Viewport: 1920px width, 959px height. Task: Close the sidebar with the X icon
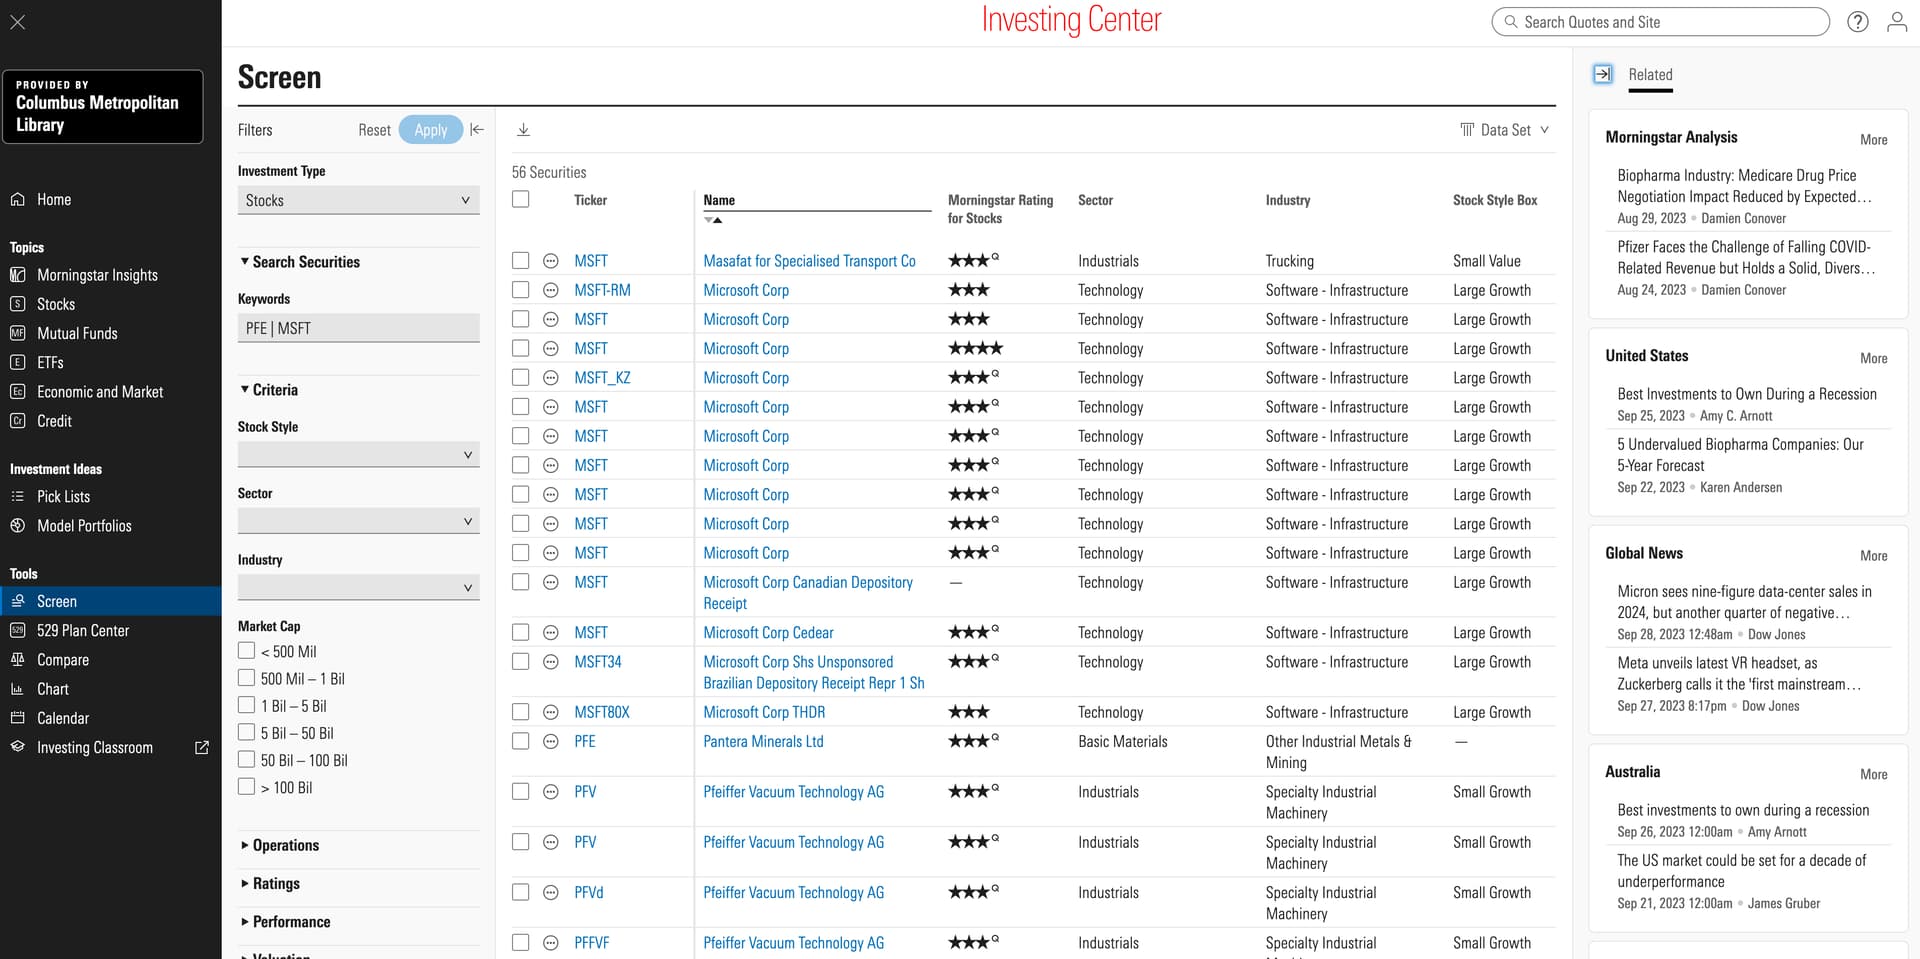17,21
